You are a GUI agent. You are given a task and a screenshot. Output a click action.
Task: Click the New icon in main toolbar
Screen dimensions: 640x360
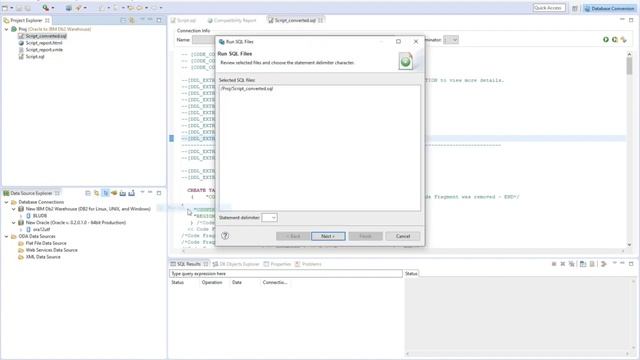click(5, 8)
